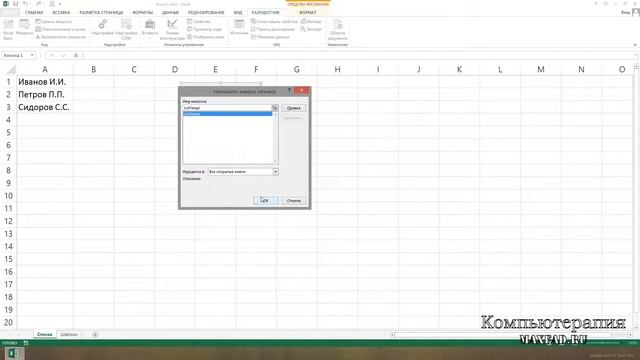This screenshot has width=640, height=360.
Task: Open the Макросы list button
Action: tap(24, 27)
